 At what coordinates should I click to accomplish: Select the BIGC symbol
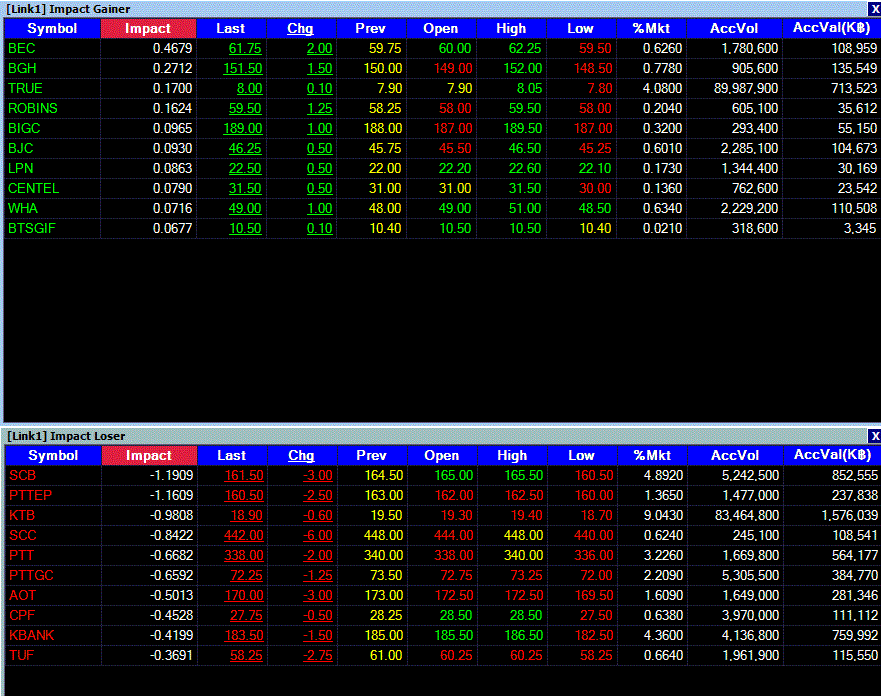coord(24,128)
